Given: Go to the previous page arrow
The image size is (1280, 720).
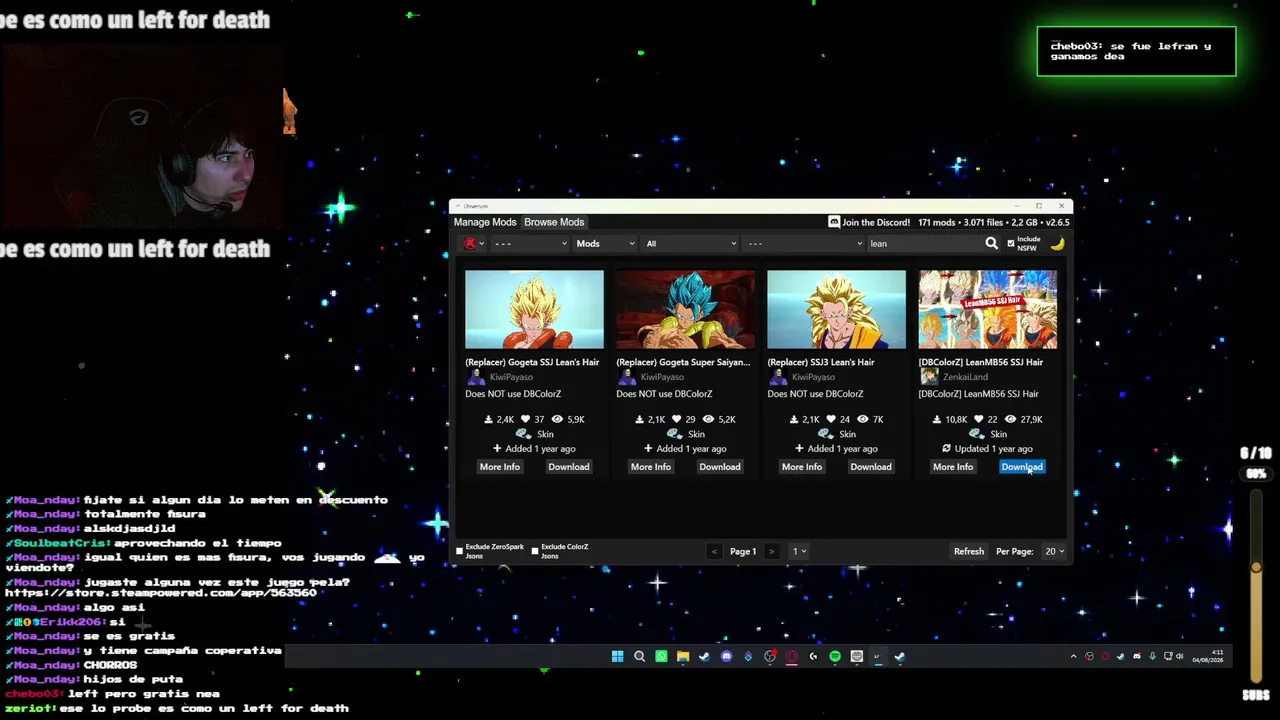Looking at the screenshot, I should coord(714,551).
